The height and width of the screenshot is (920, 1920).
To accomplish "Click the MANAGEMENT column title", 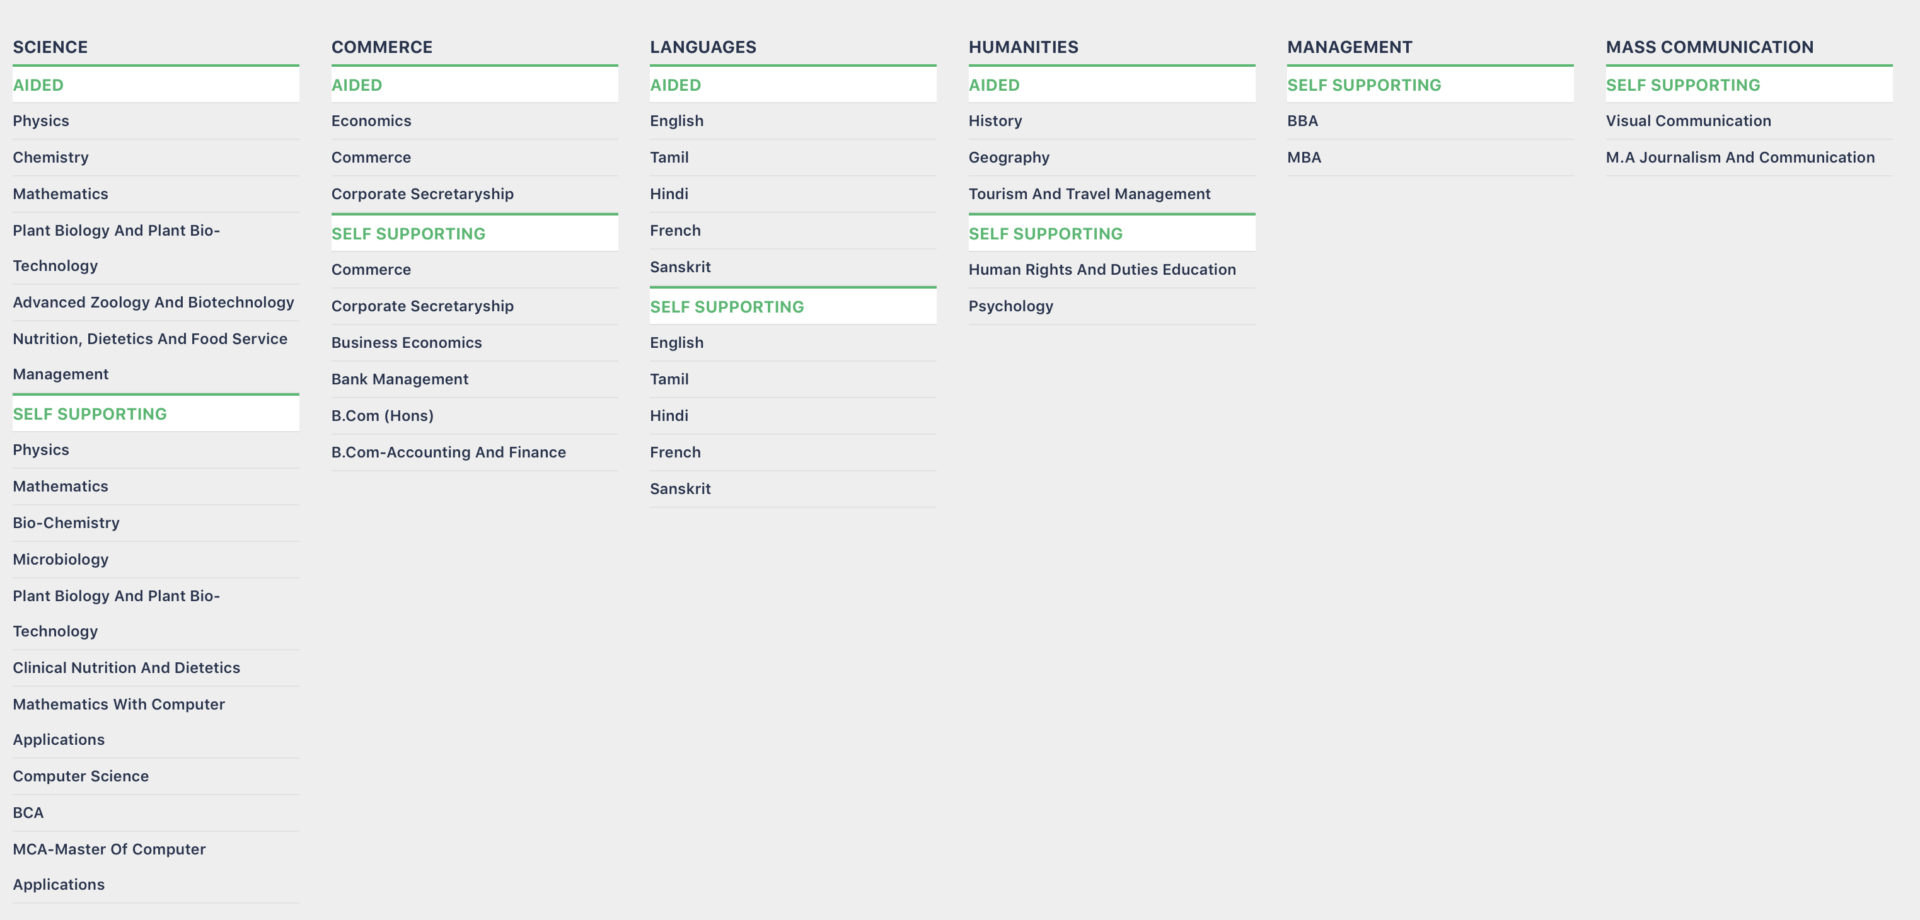I will click(x=1349, y=47).
